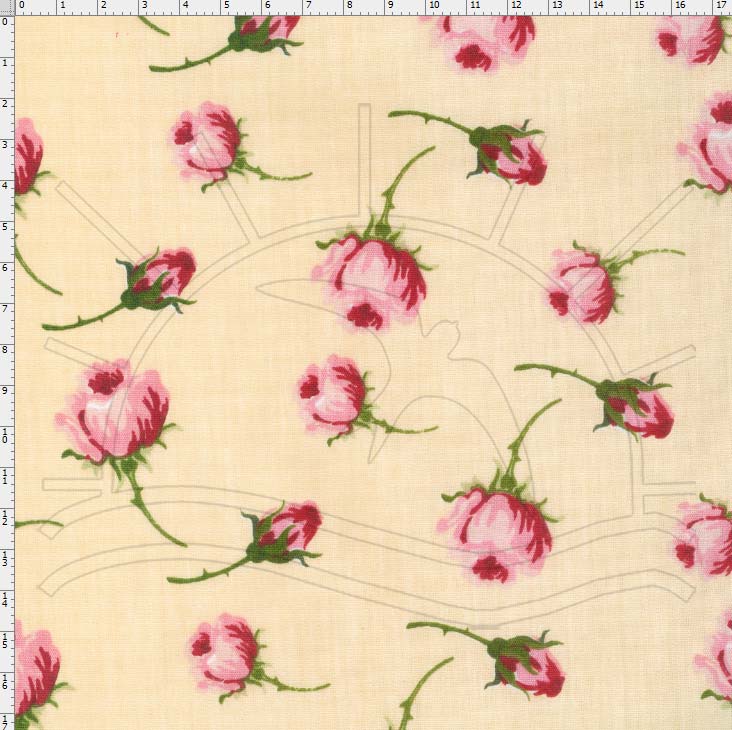Viewport: 732px width, 730px height.
Task: Click the 6 mark on the vertical ruler
Action: 5,268
